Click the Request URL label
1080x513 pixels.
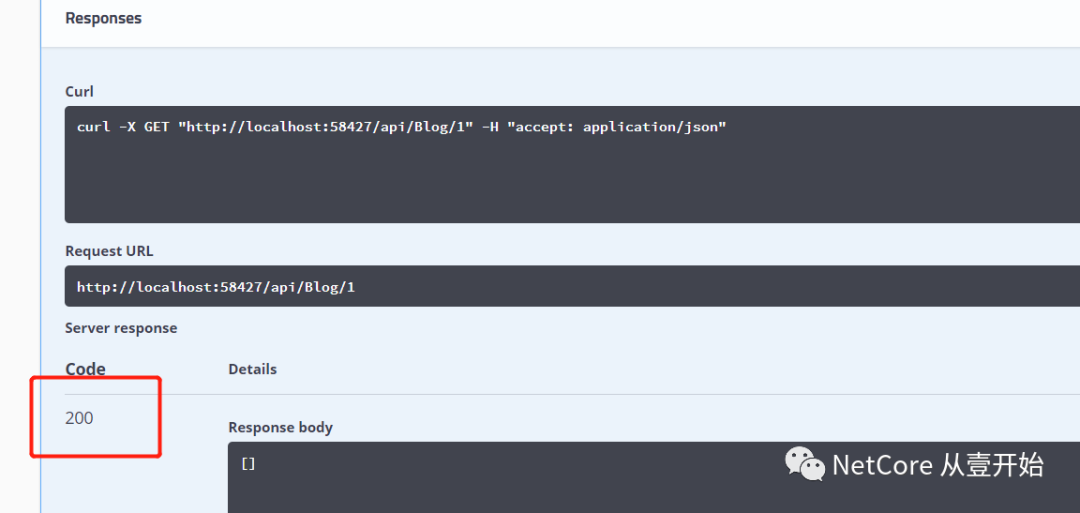coord(109,251)
